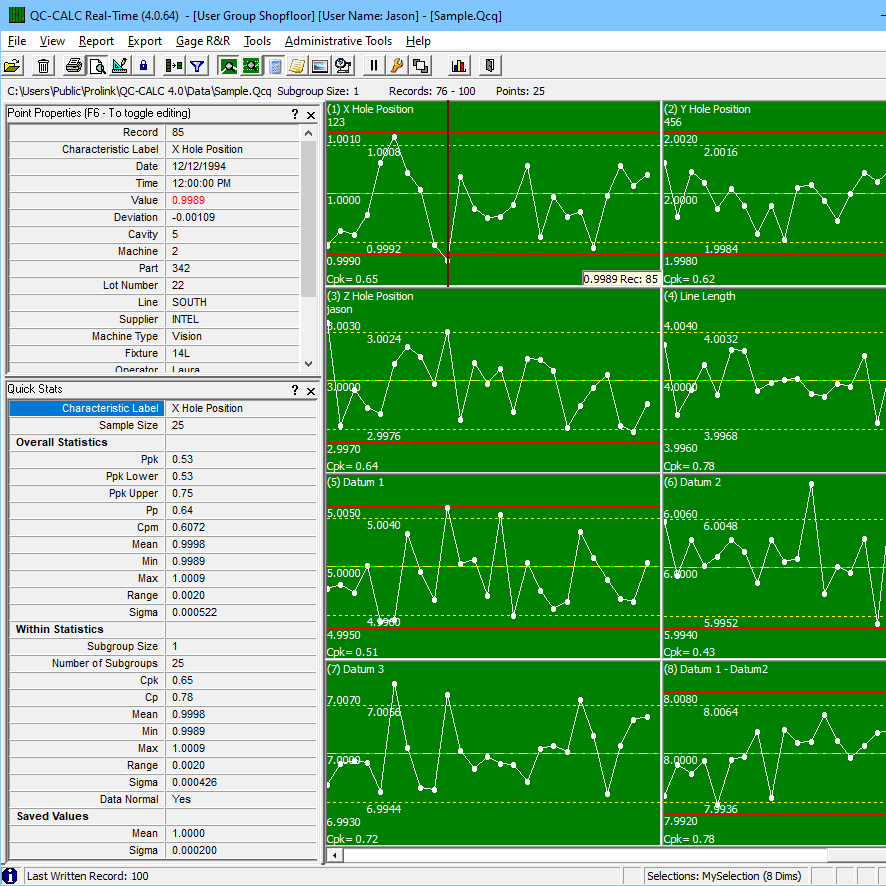Open the View menu
886x886 pixels.
point(52,41)
